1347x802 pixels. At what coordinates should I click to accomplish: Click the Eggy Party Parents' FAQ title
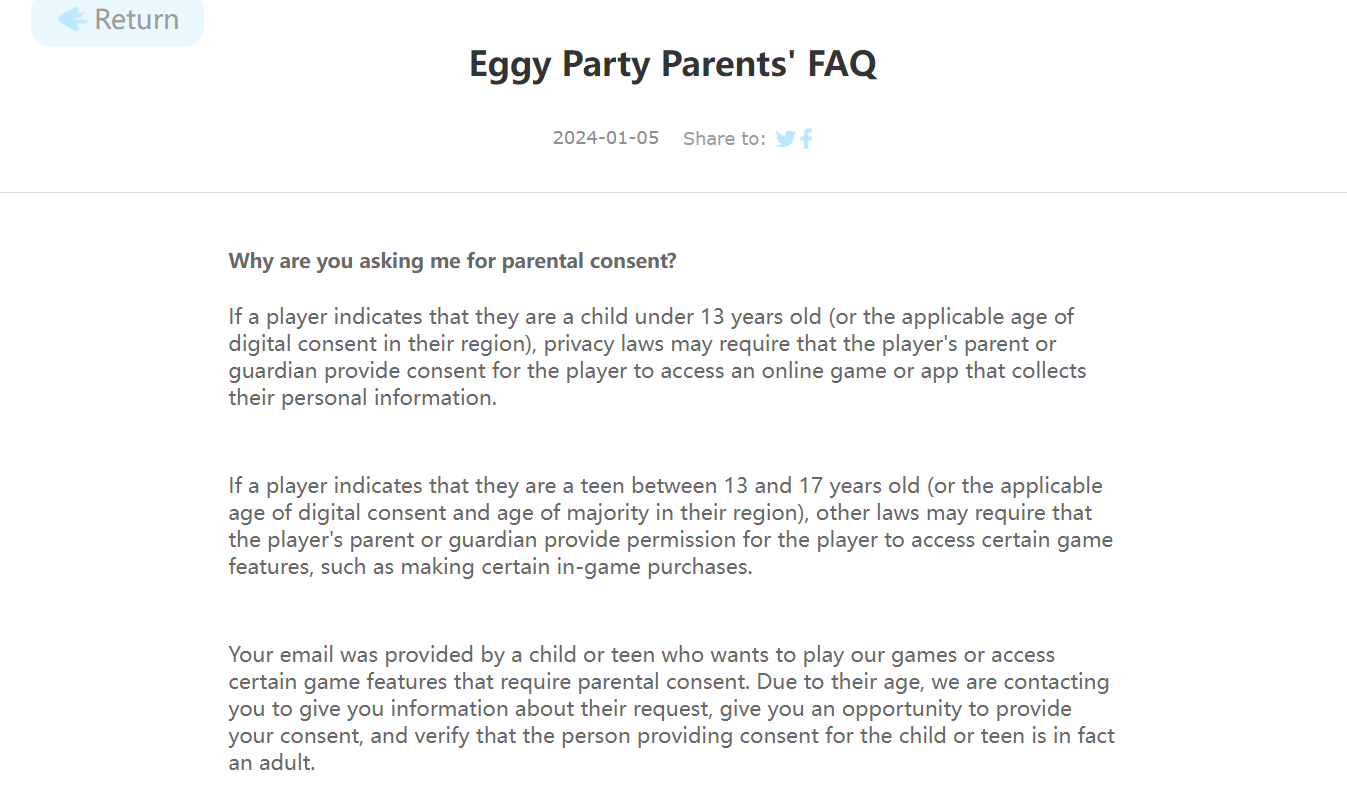[673, 65]
